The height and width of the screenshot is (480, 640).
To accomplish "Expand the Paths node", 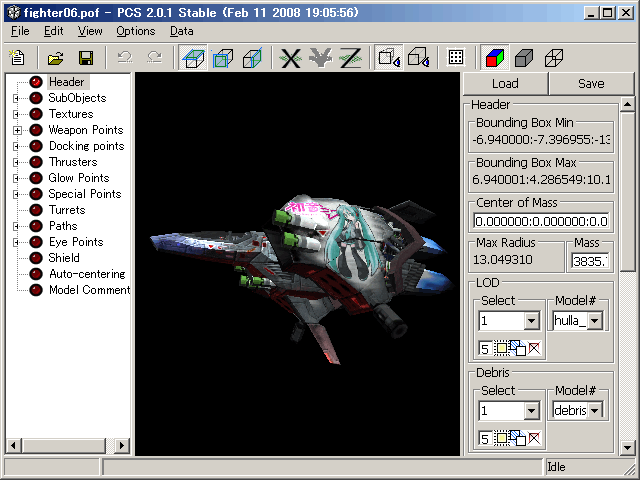I will point(17,226).
